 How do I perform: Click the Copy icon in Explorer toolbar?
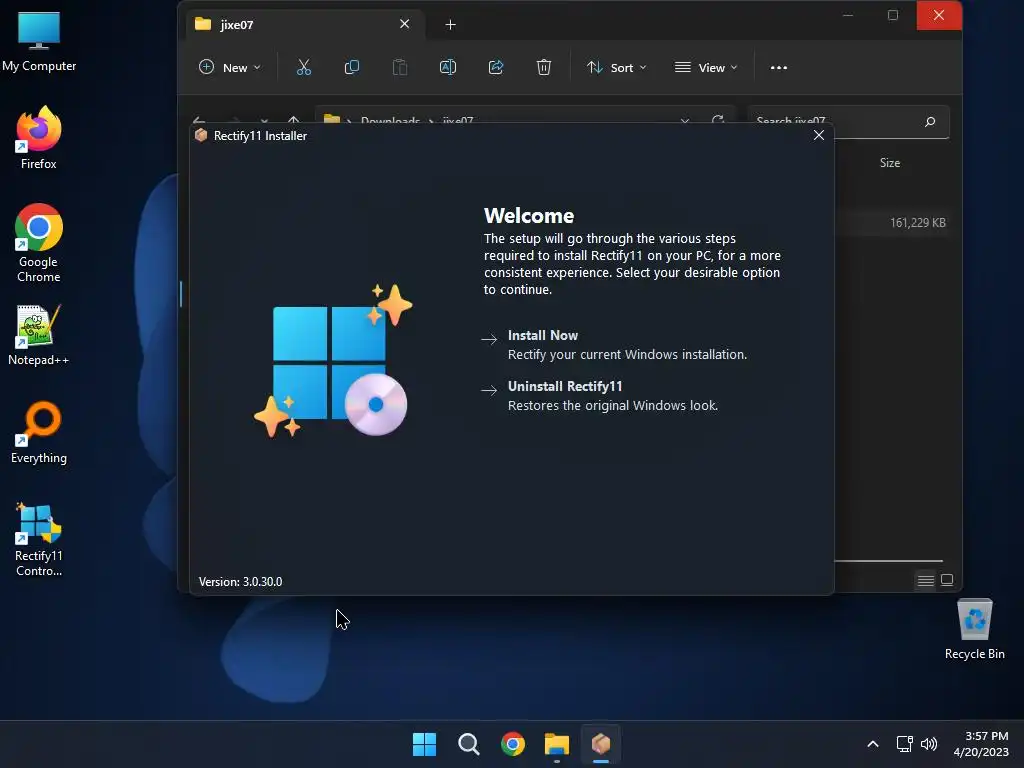(351, 67)
